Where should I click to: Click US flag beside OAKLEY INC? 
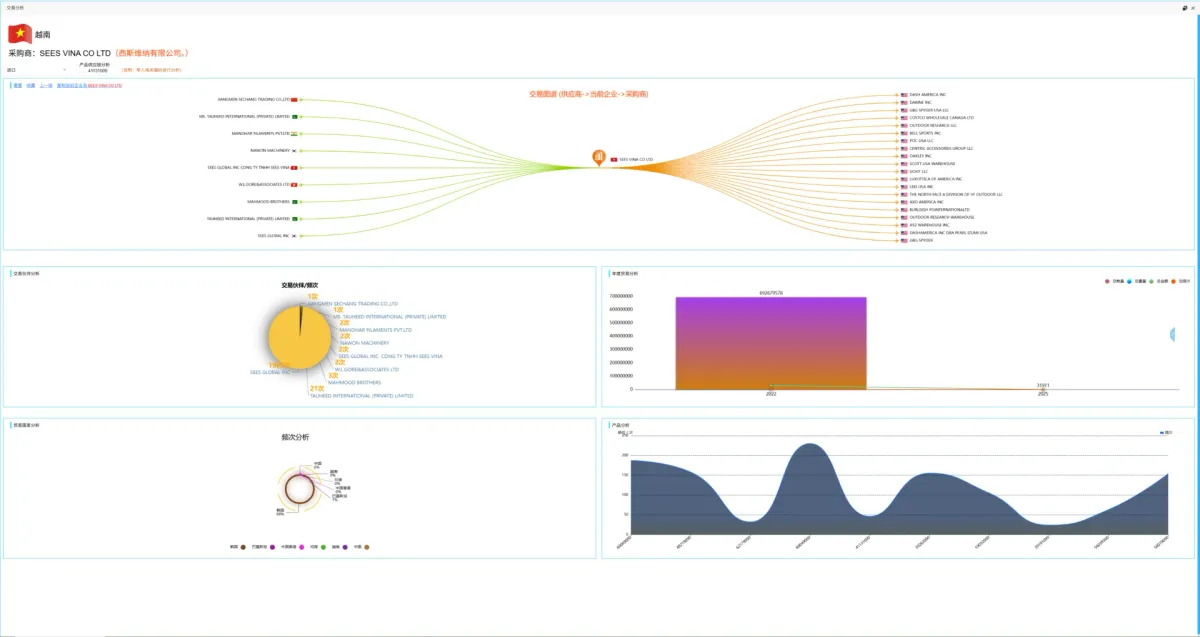[904, 156]
